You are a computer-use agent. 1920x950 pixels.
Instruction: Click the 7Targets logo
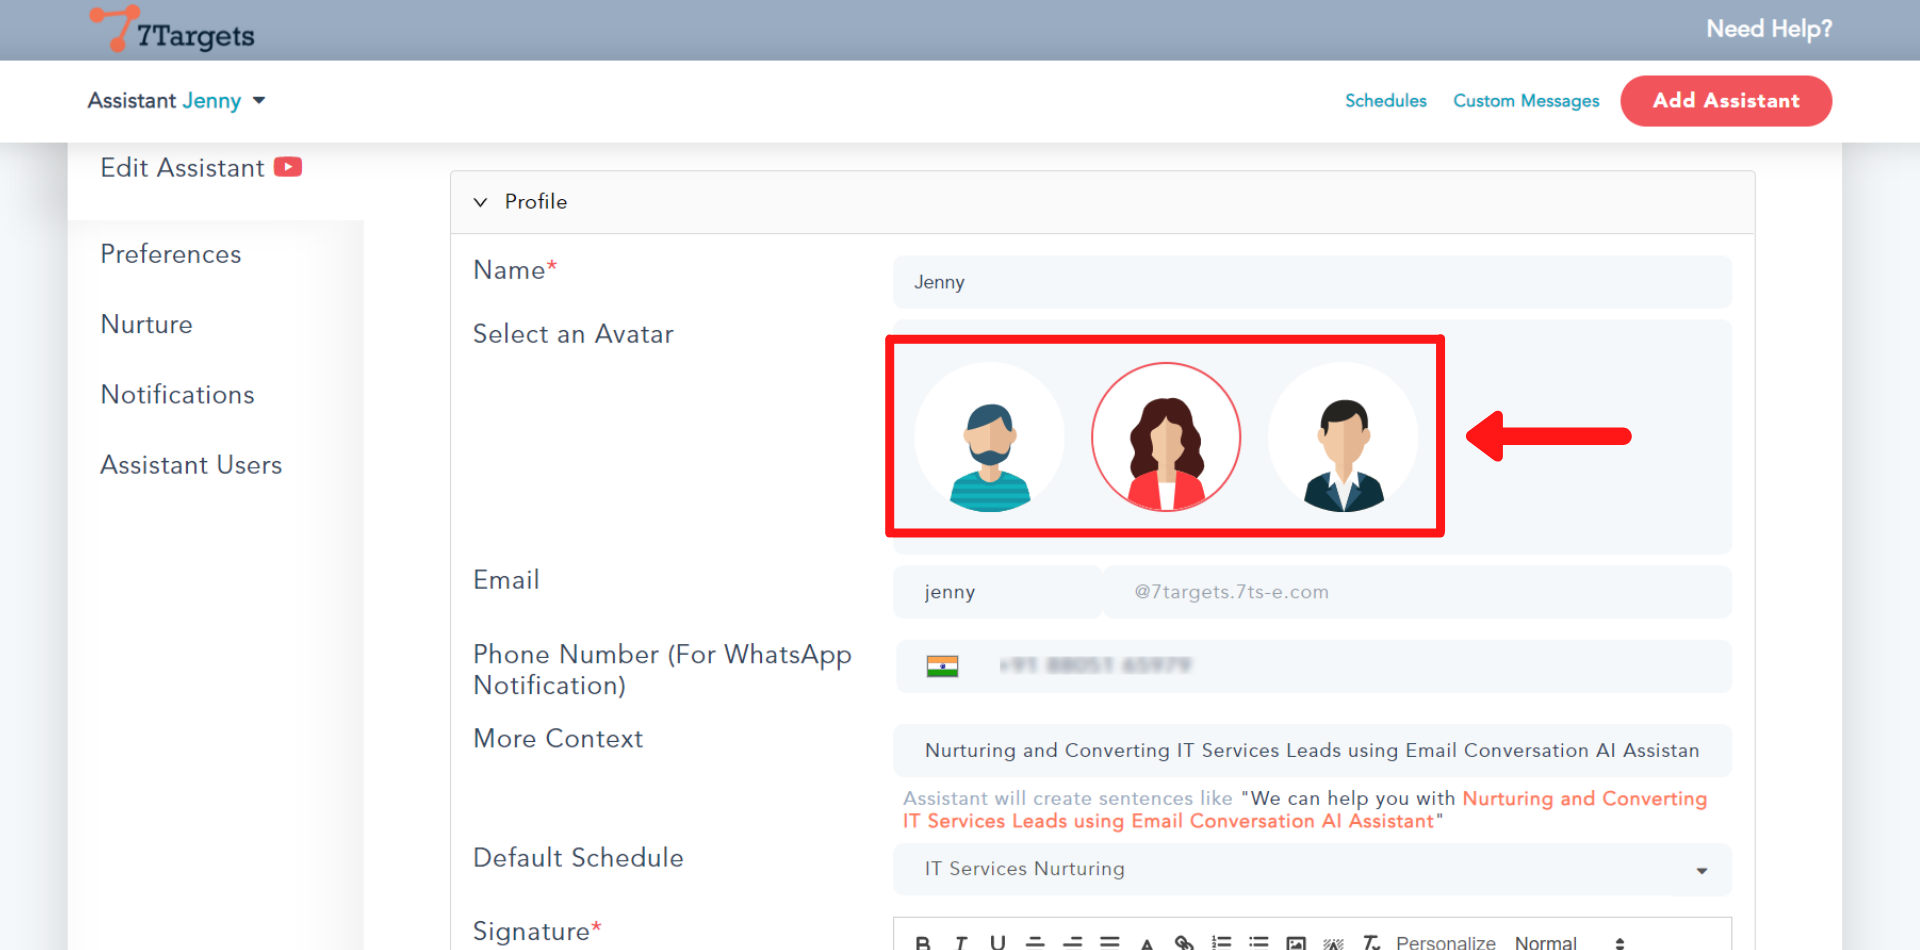(172, 30)
